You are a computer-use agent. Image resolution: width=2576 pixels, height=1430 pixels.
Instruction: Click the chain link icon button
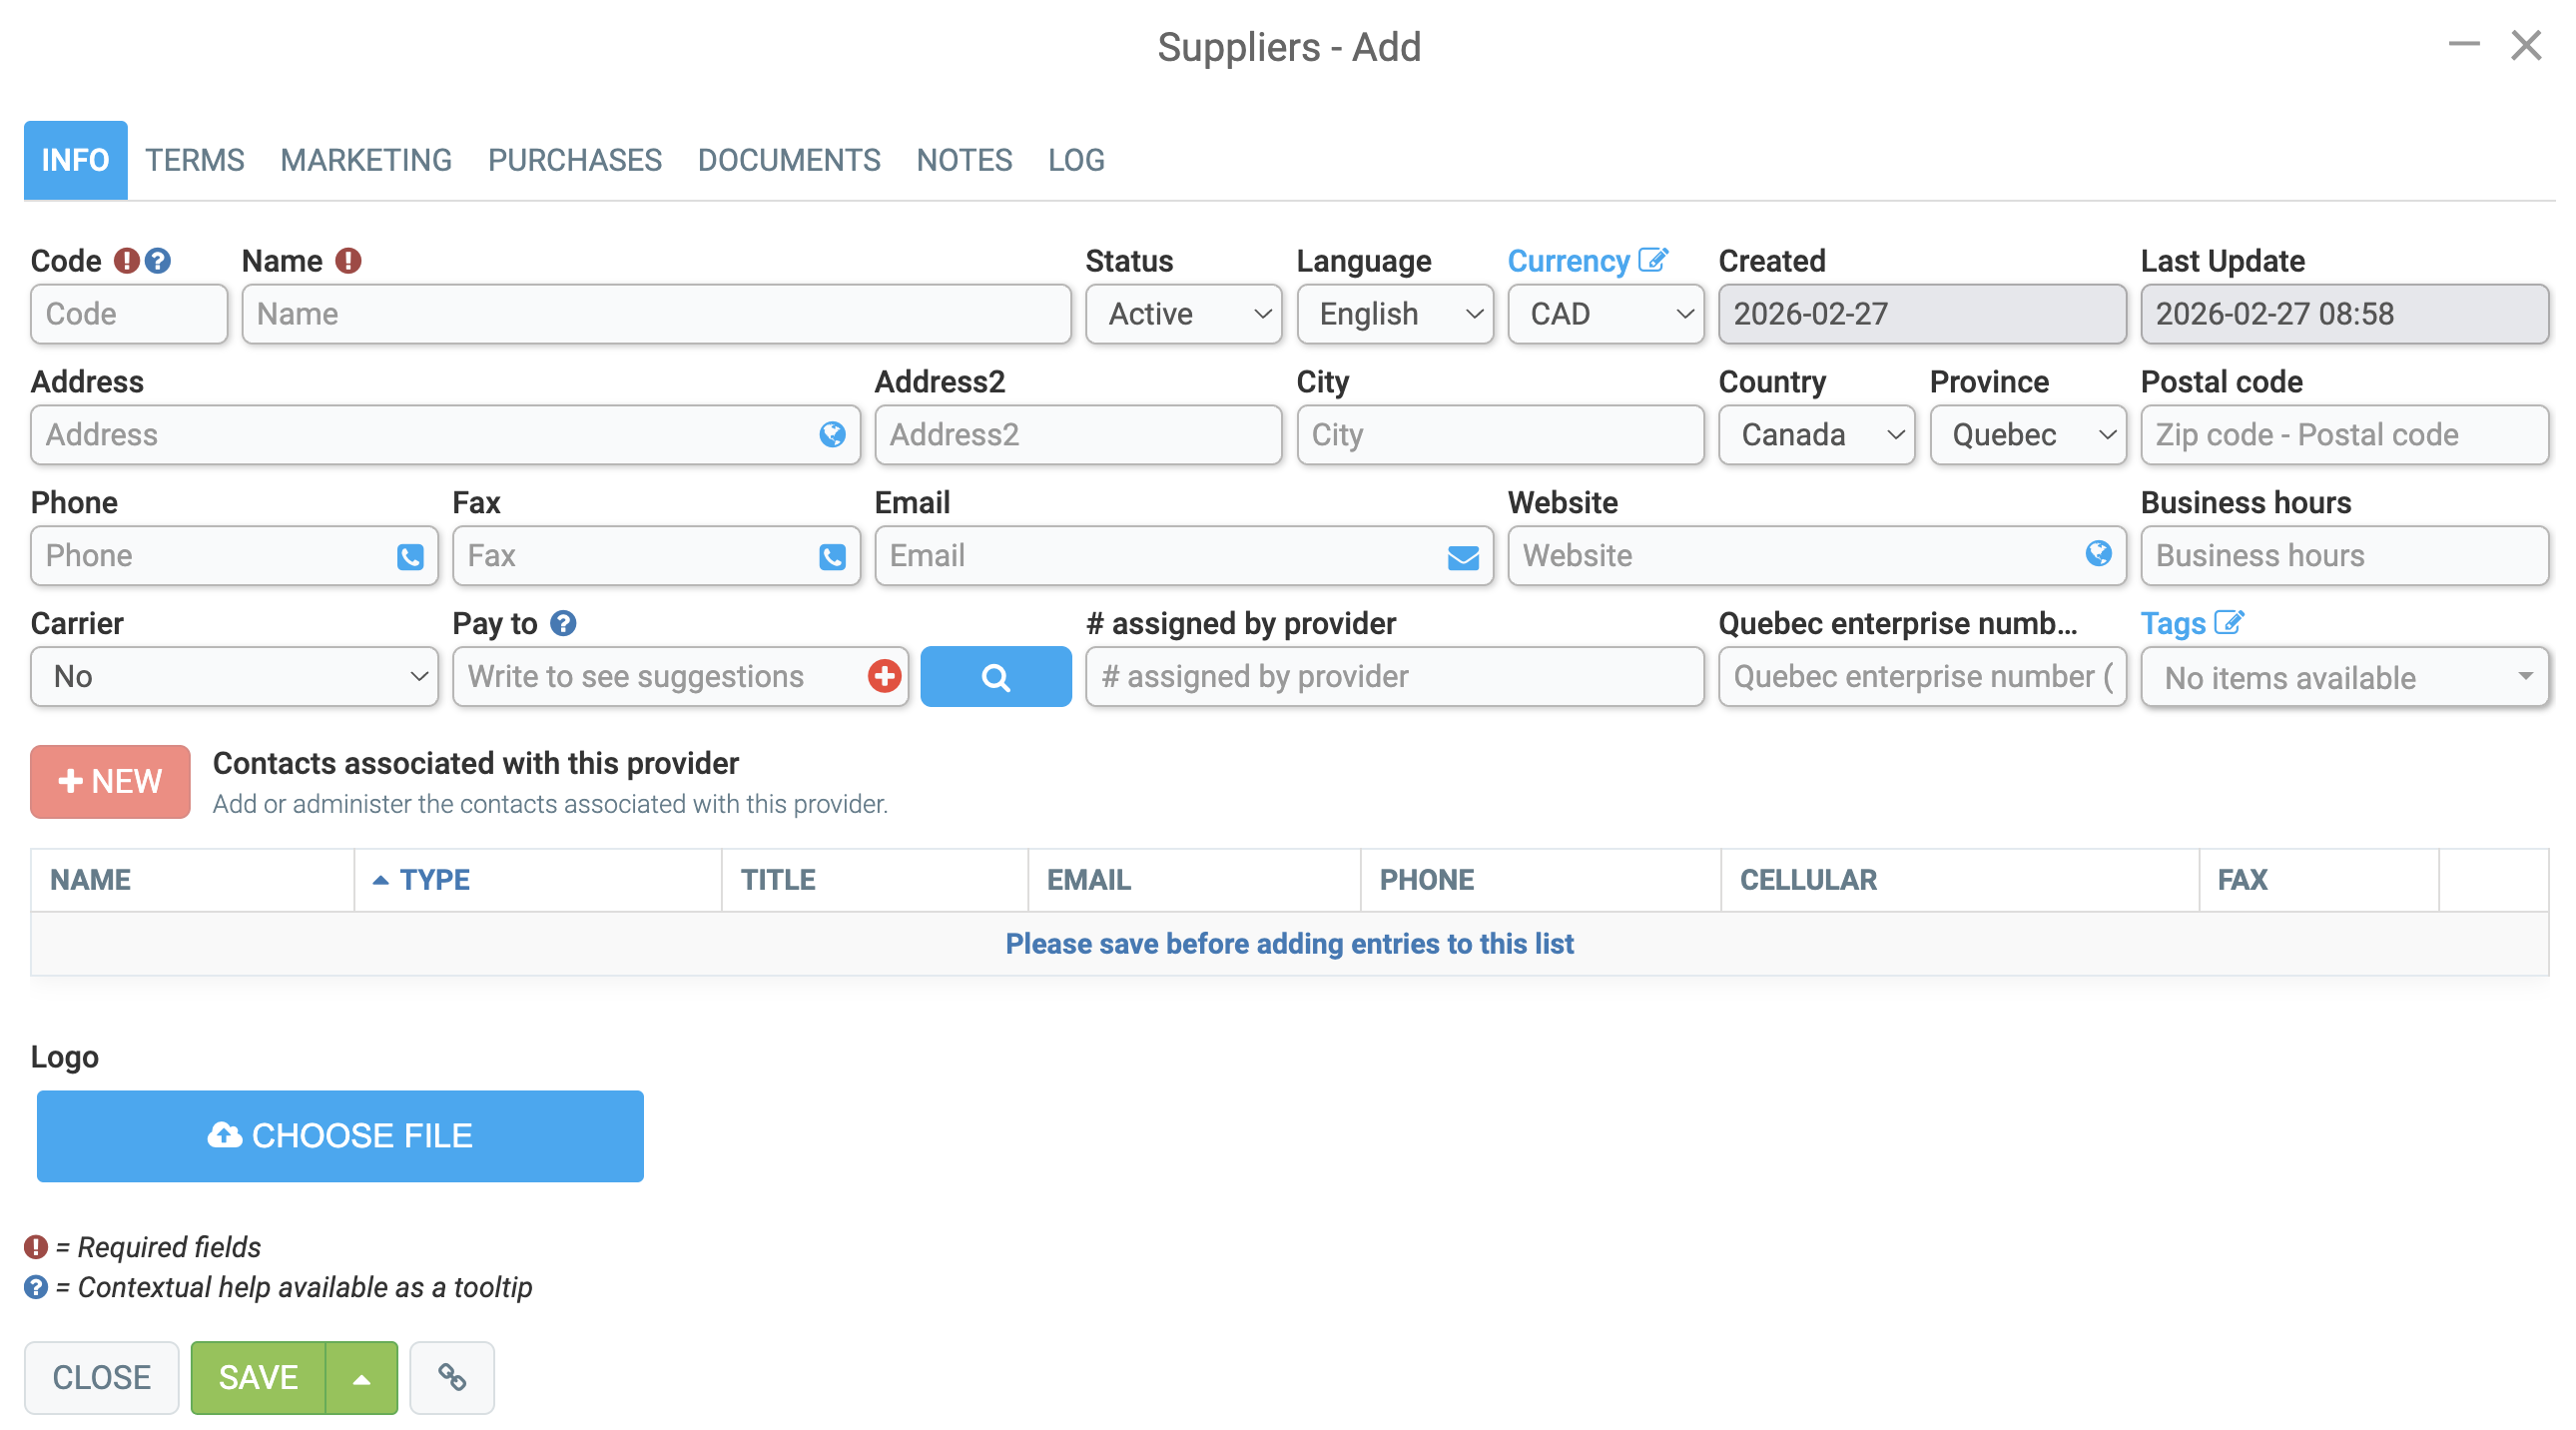(452, 1377)
